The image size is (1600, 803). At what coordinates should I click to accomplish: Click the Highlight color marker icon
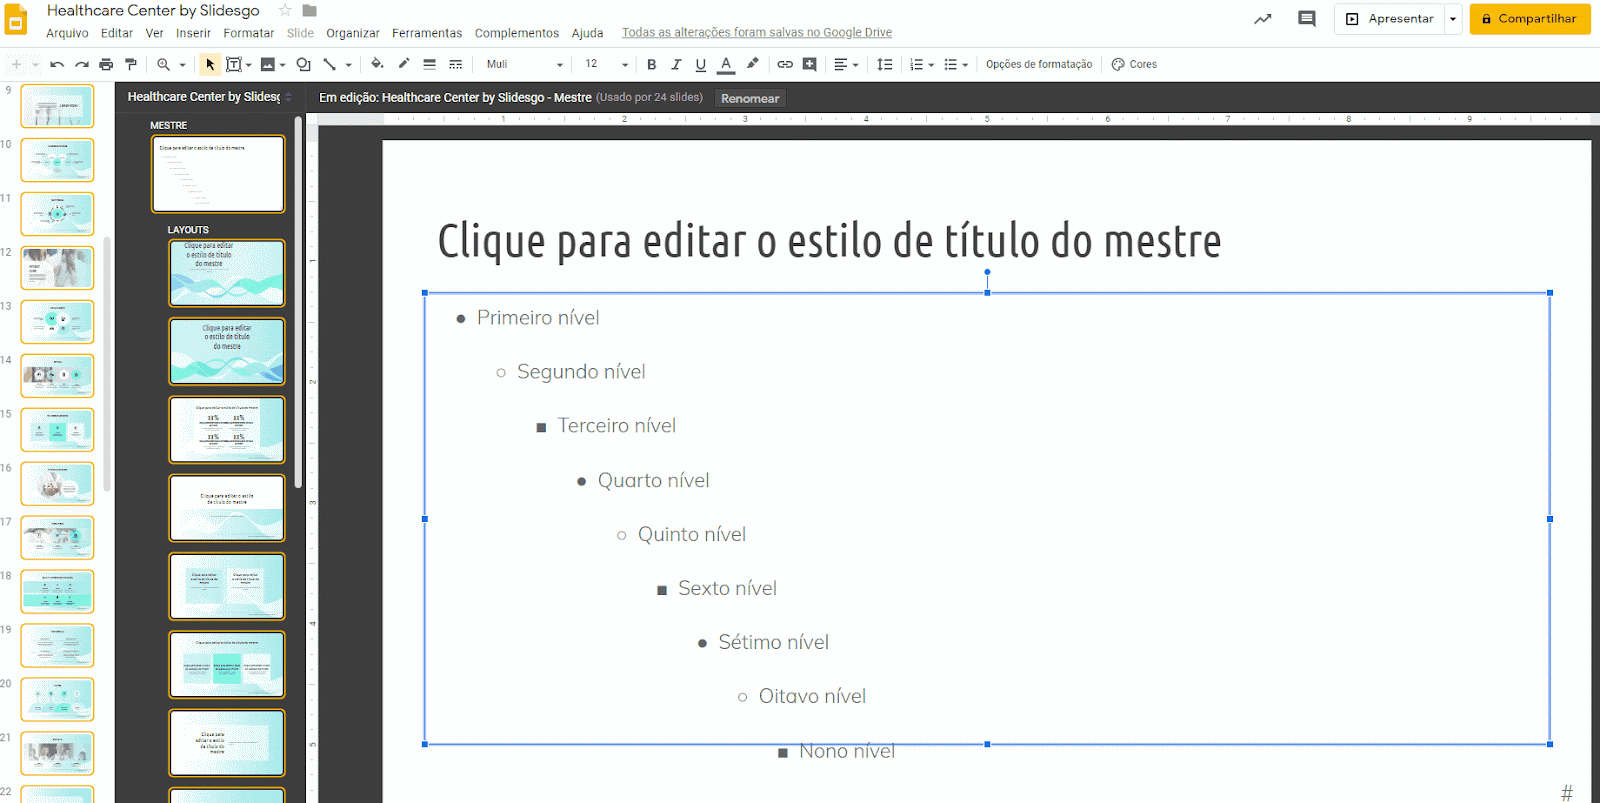[x=752, y=64]
